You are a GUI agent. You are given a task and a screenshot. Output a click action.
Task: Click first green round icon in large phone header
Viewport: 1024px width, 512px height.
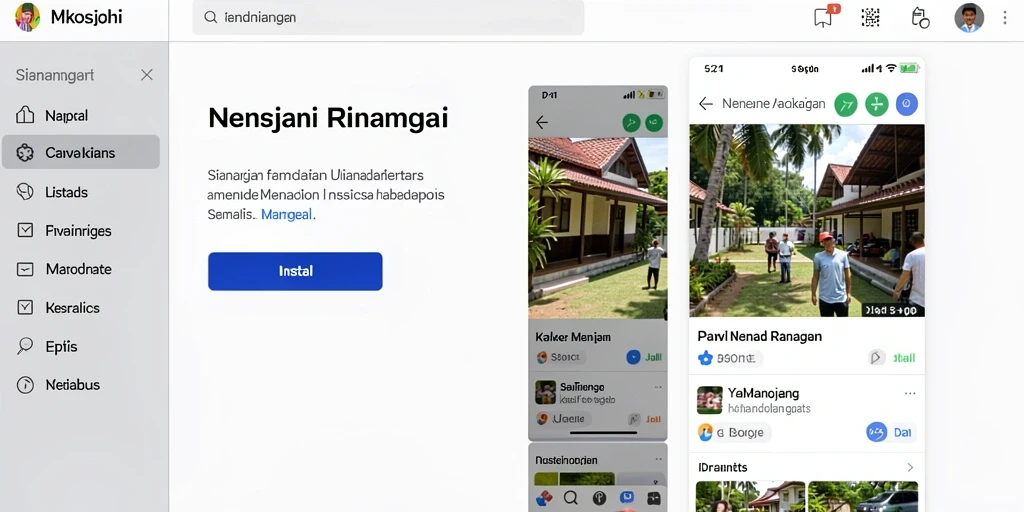click(x=846, y=104)
